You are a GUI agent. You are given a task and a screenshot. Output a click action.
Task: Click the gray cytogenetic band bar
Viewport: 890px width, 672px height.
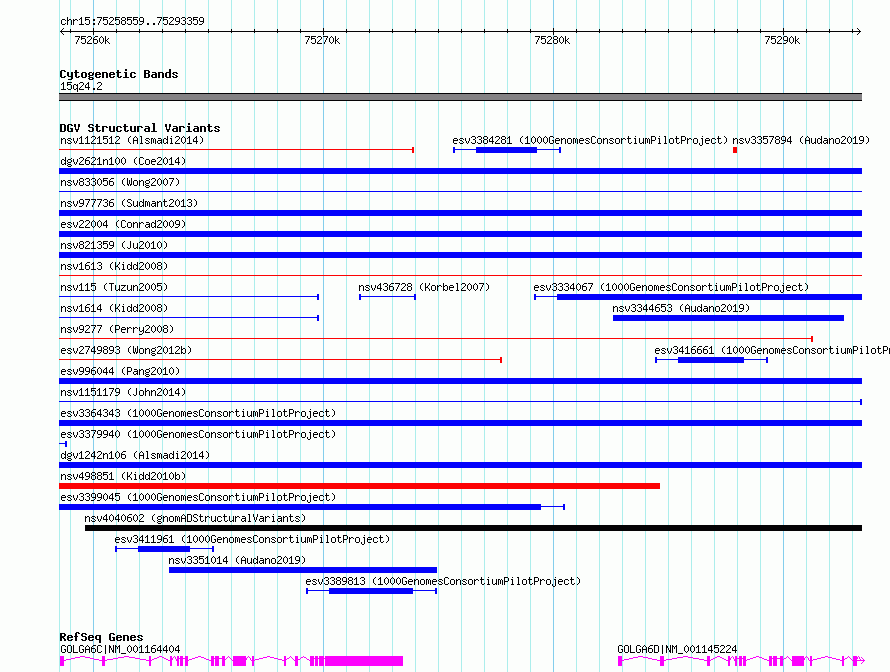pyautogui.click(x=460, y=97)
